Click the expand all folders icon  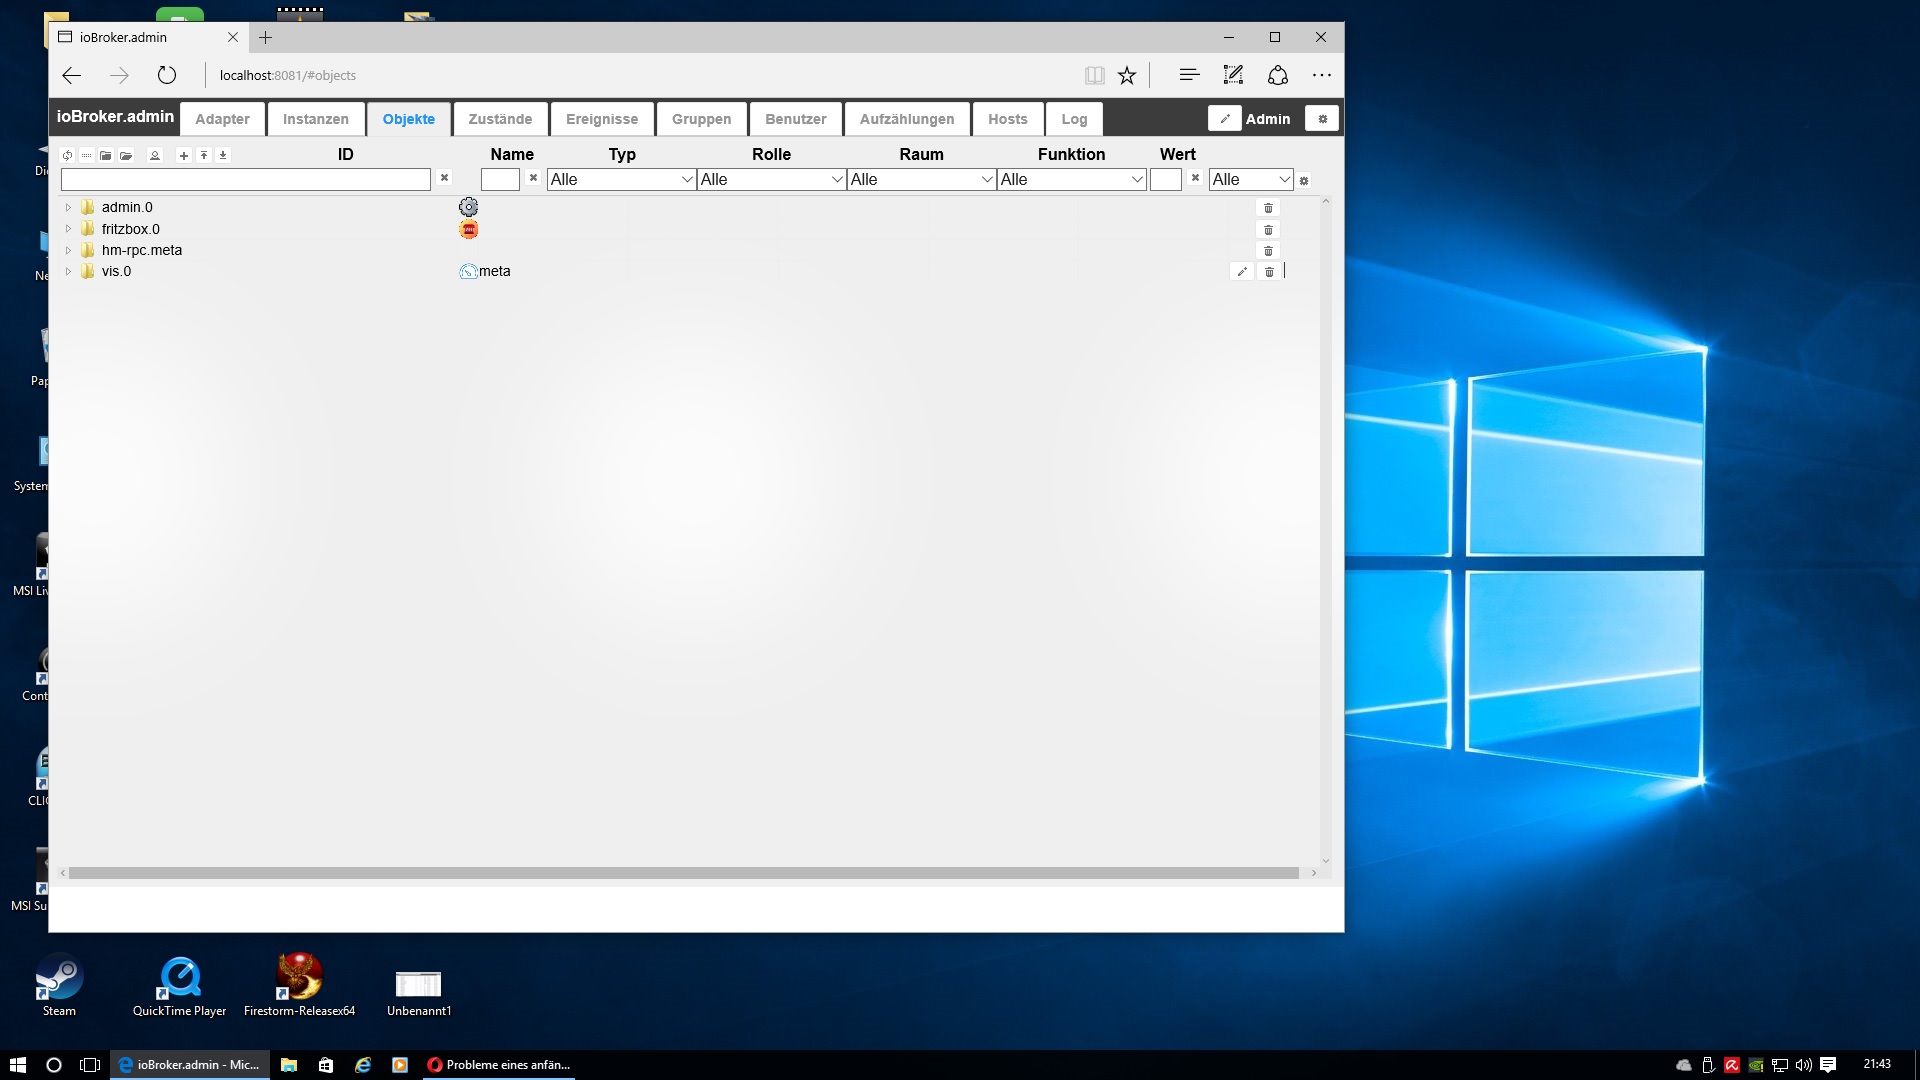coord(126,155)
